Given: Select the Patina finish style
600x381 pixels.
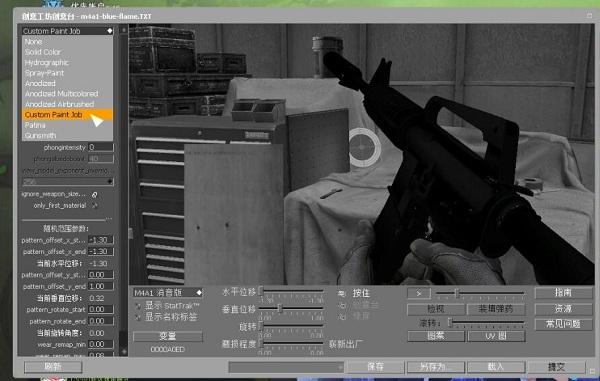Looking at the screenshot, I should pos(67,125).
